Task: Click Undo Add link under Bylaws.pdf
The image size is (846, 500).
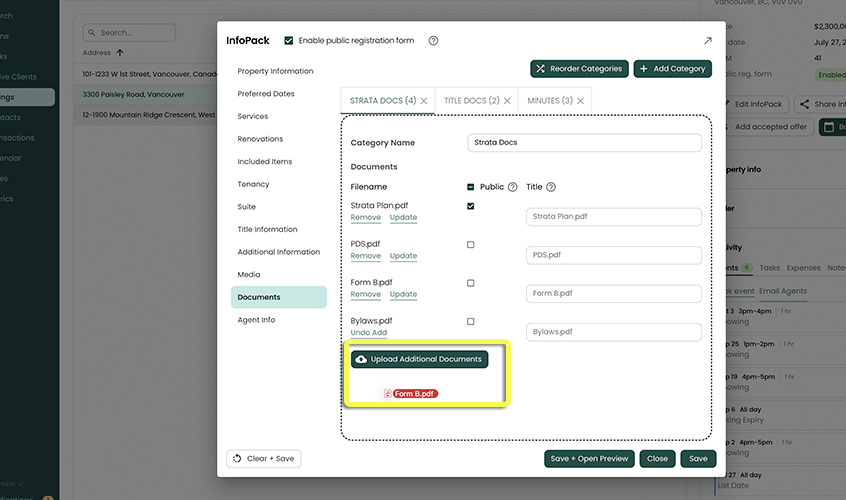Action: pyautogui.click(x=368, y=333)
